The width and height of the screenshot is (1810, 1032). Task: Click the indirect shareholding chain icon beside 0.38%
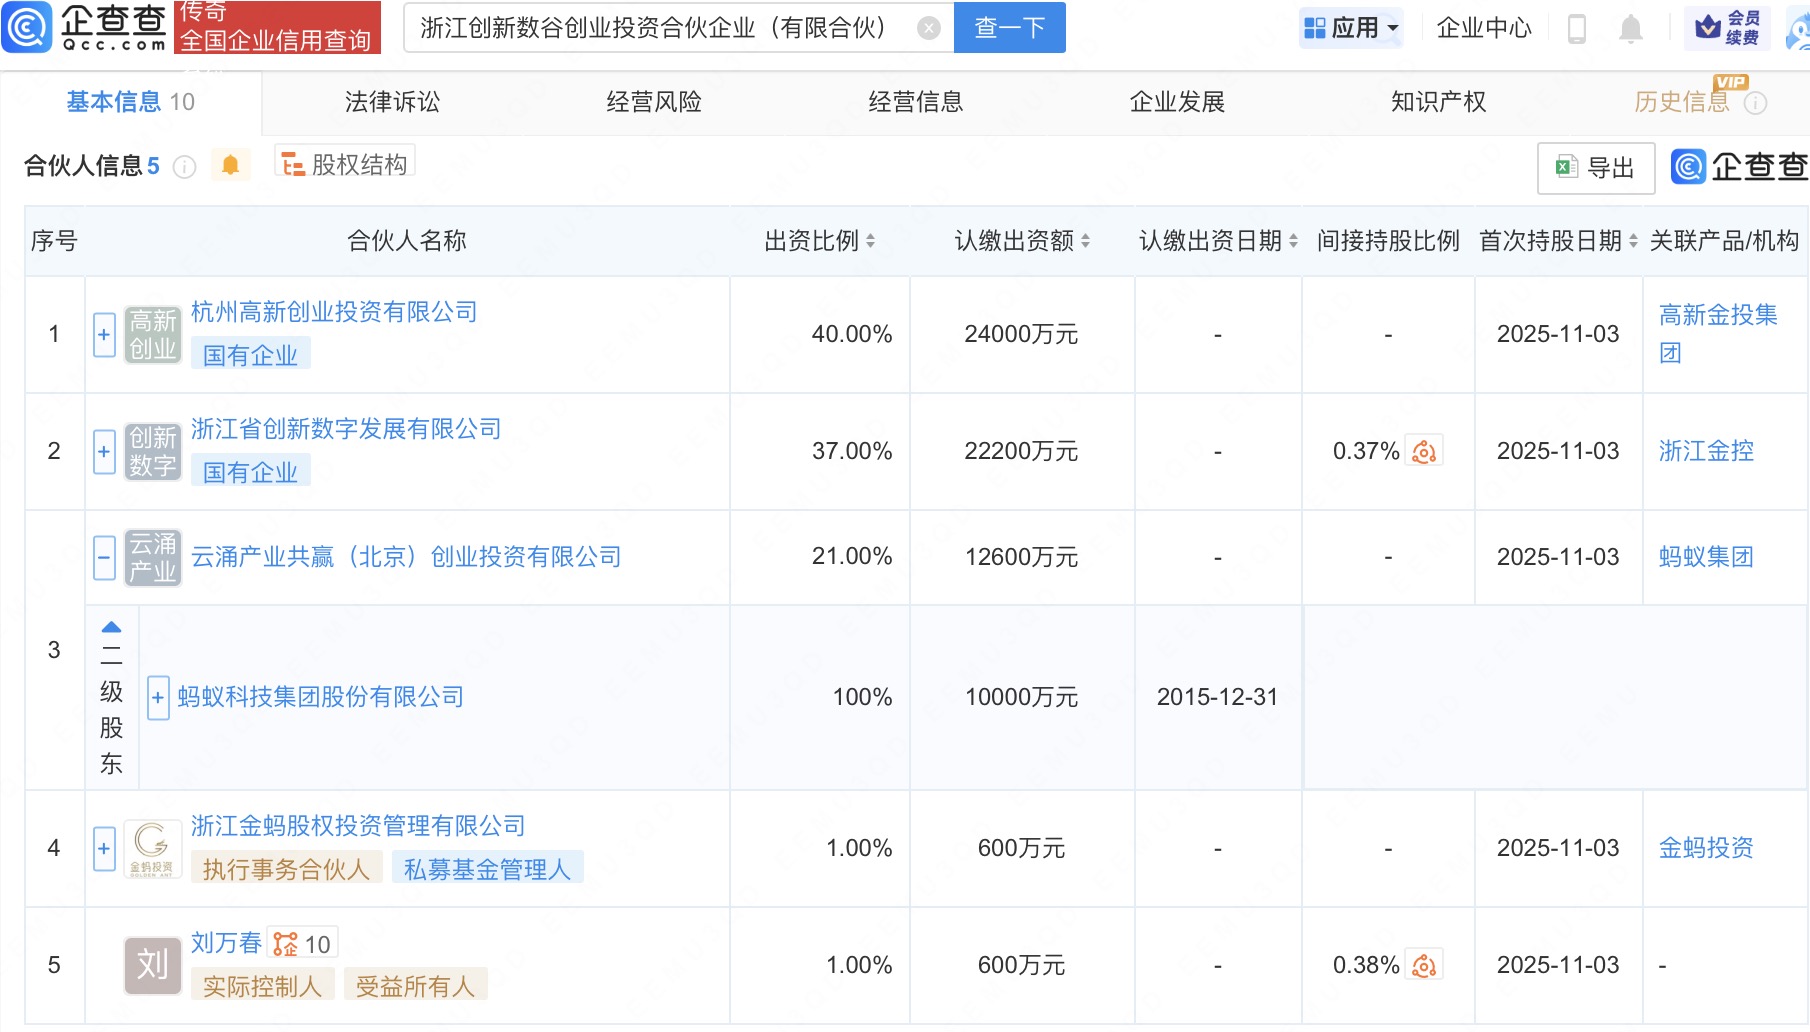click(1424, 966)
